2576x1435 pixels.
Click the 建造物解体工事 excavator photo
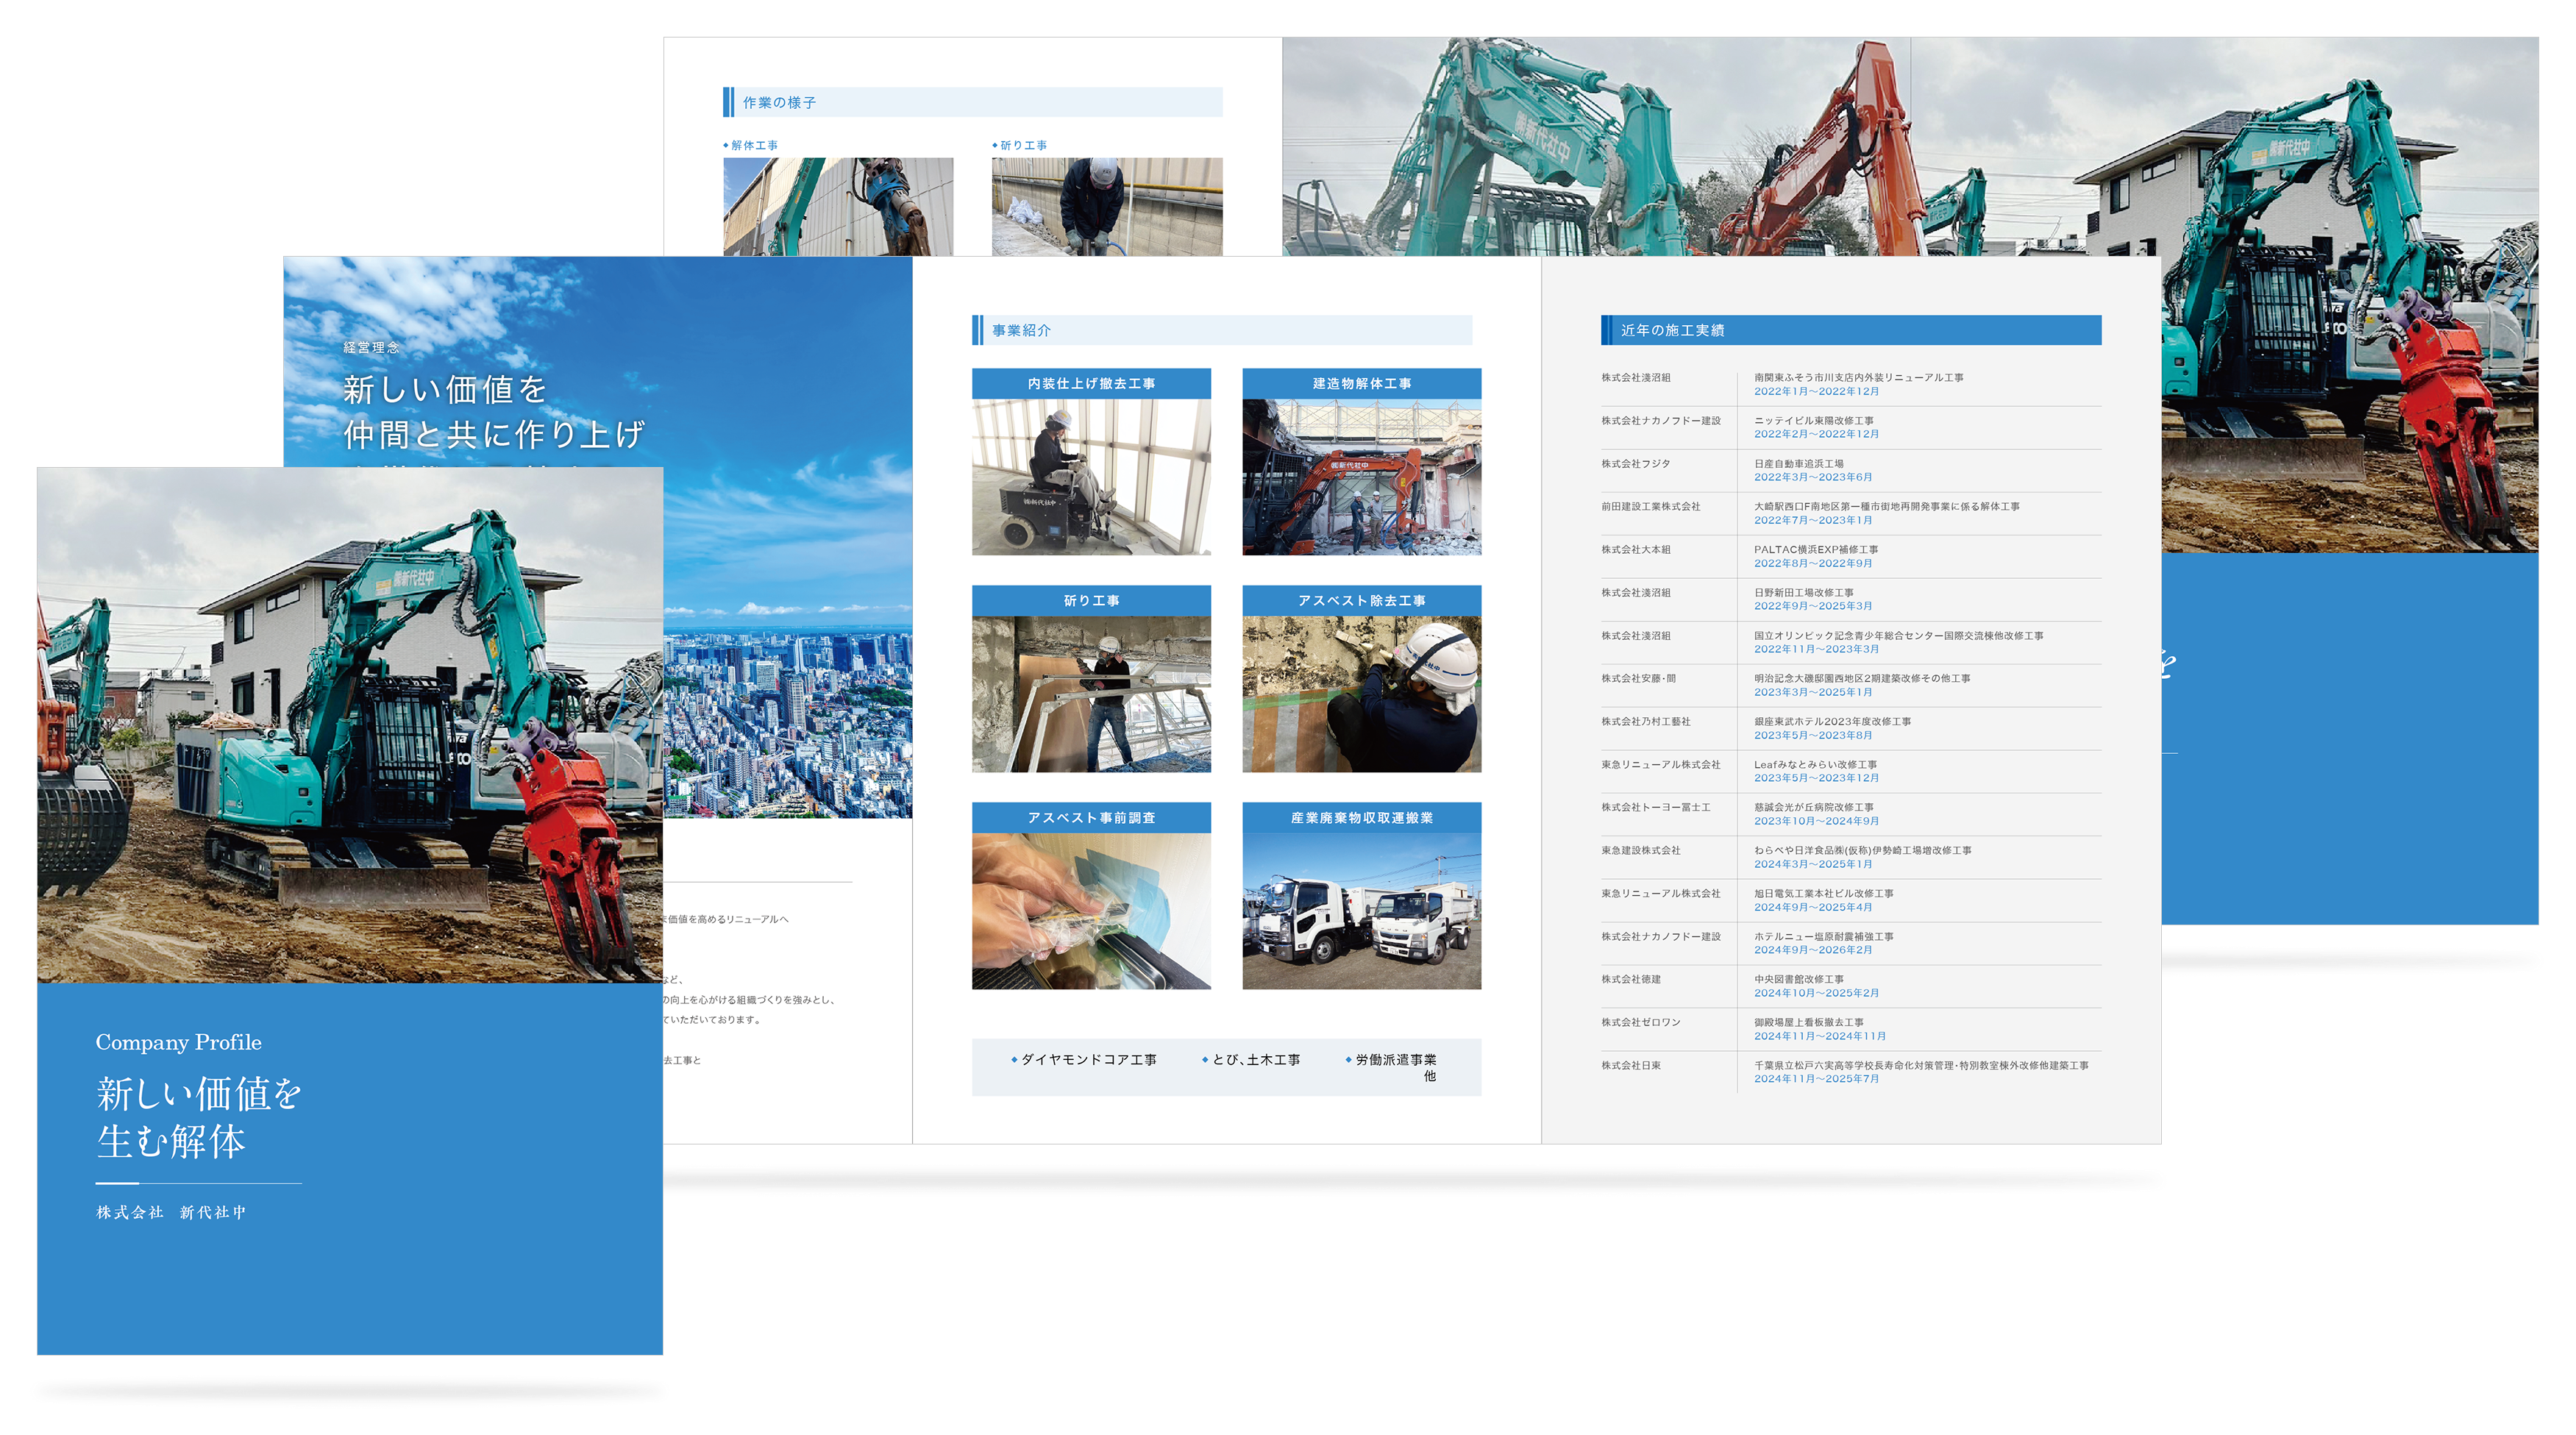1361,477
